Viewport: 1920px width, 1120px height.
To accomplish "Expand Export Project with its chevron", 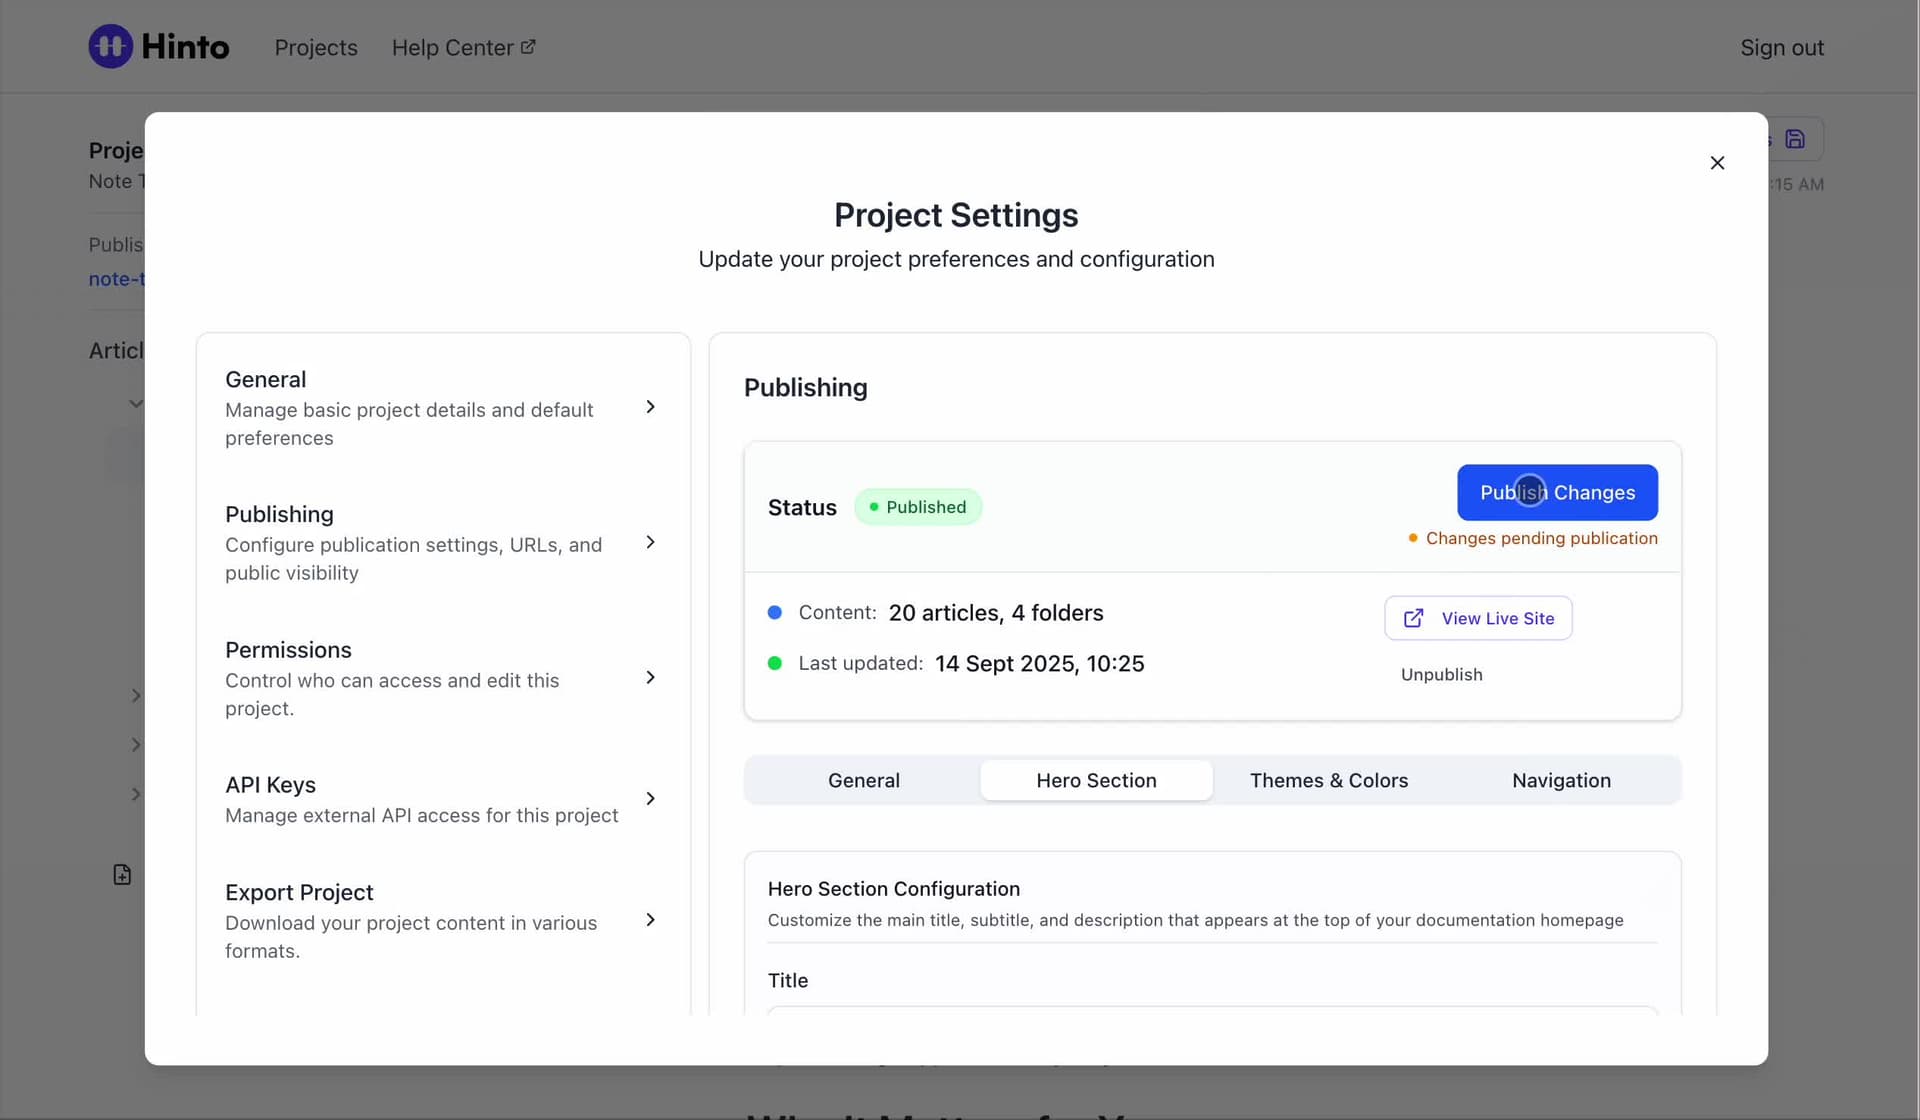I will point(650,920).
